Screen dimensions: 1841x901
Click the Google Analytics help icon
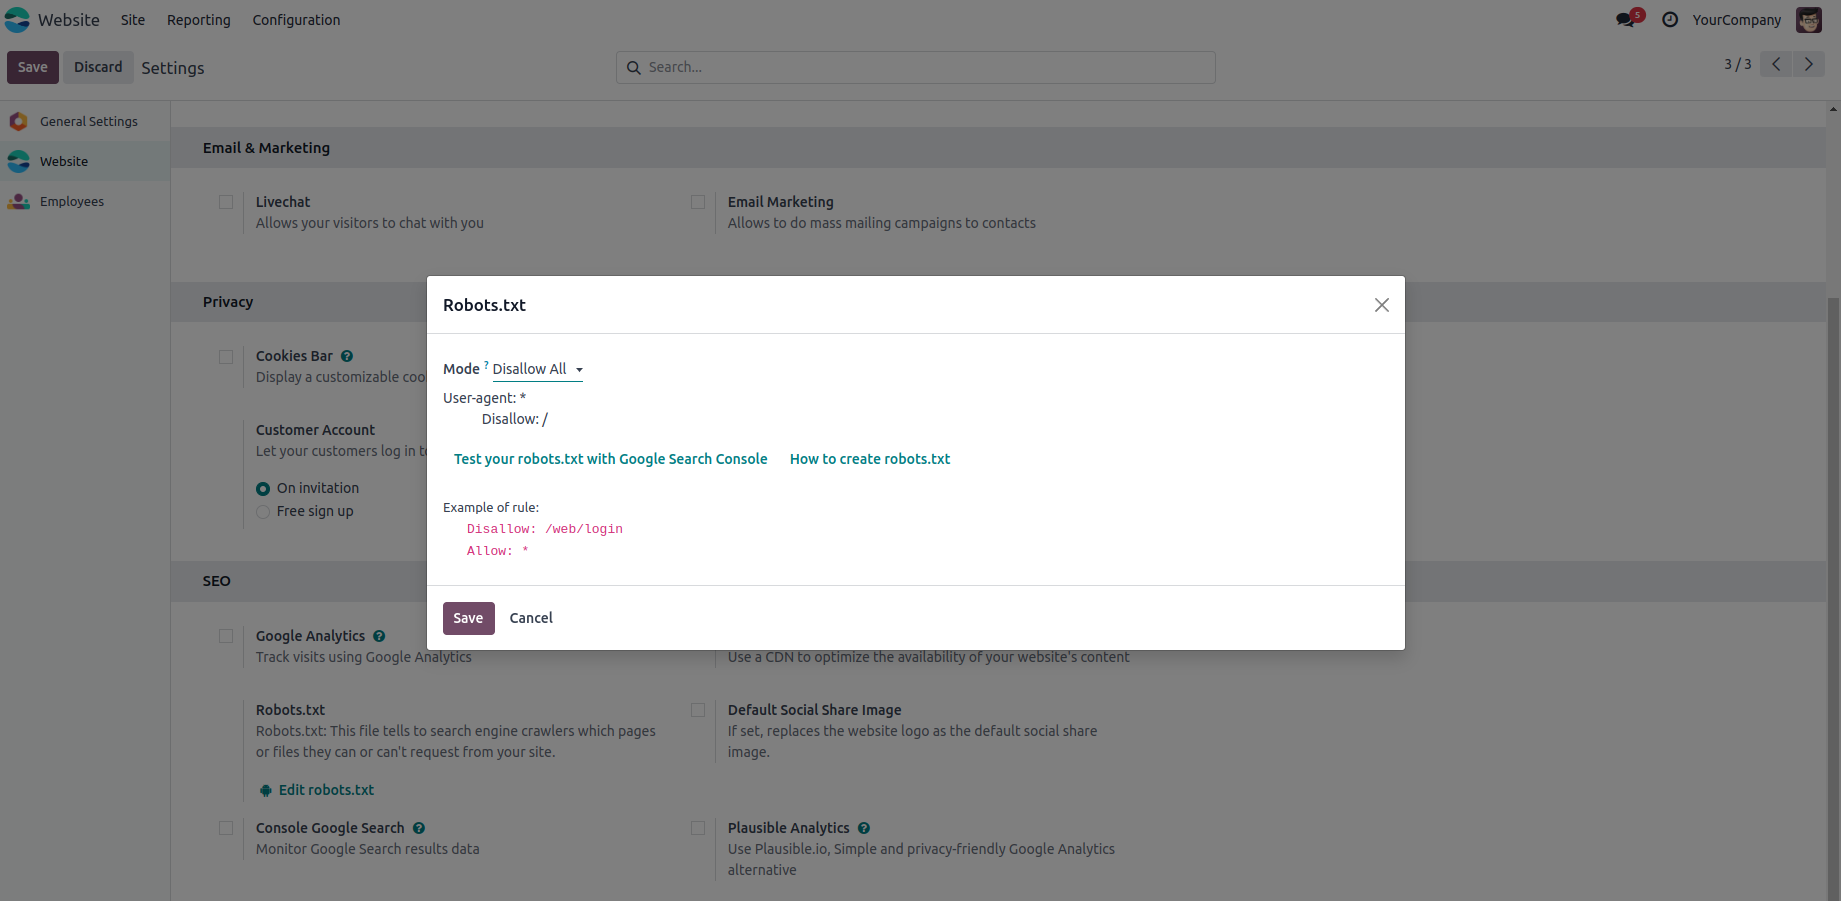(x=379, y=636)
